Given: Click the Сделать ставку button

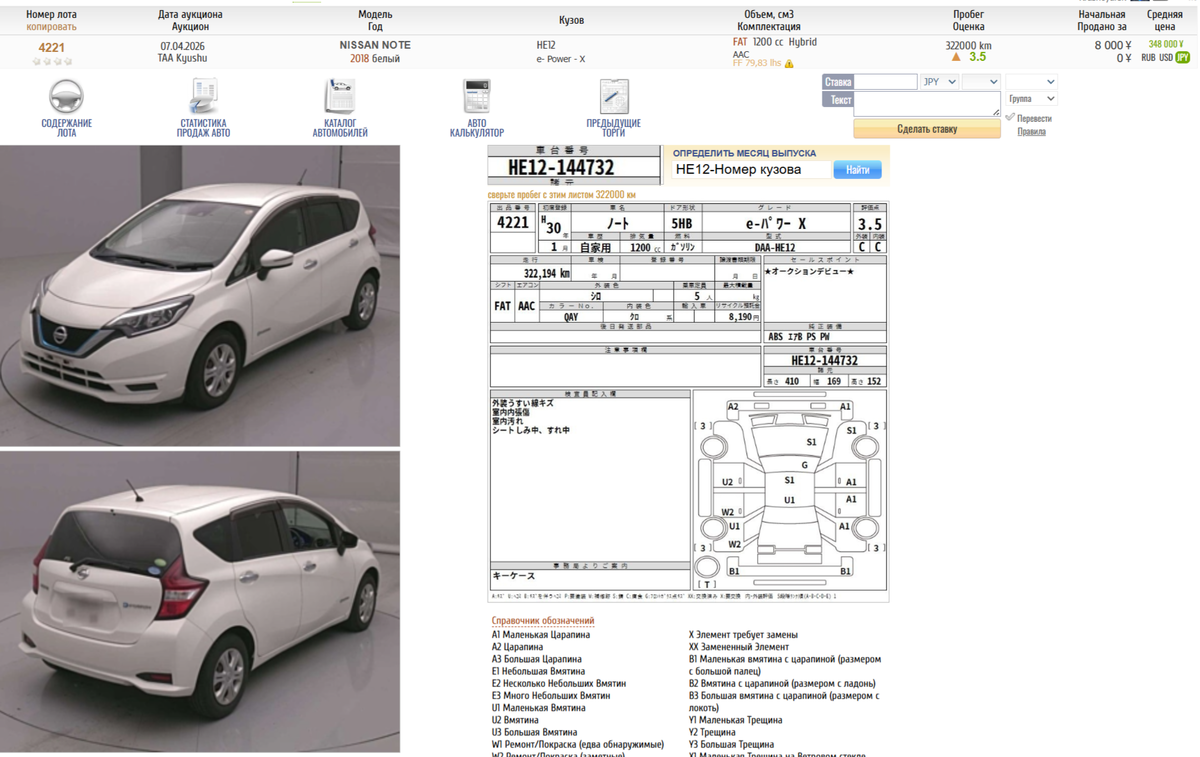Looking at the screenshot, I should 927,129.
